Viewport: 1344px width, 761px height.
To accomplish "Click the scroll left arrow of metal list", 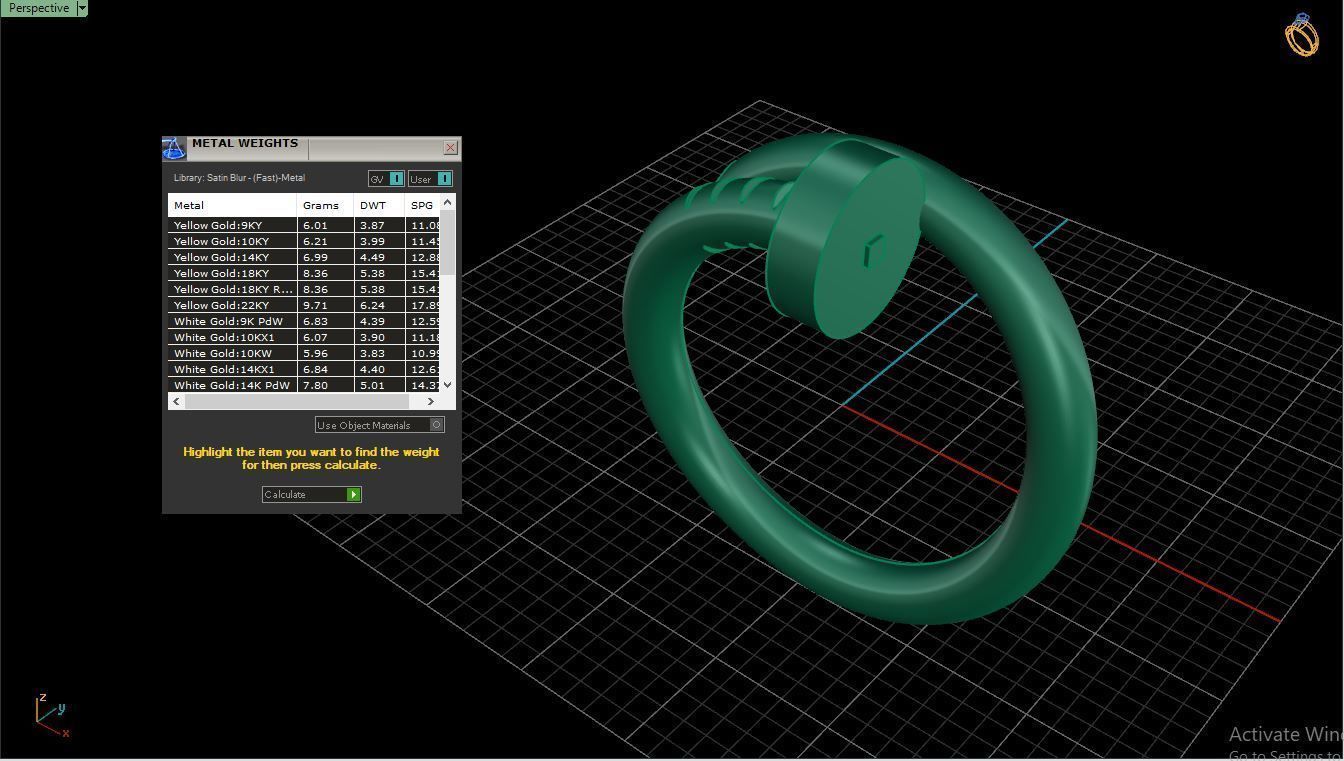I will click(x=176, y=401).
